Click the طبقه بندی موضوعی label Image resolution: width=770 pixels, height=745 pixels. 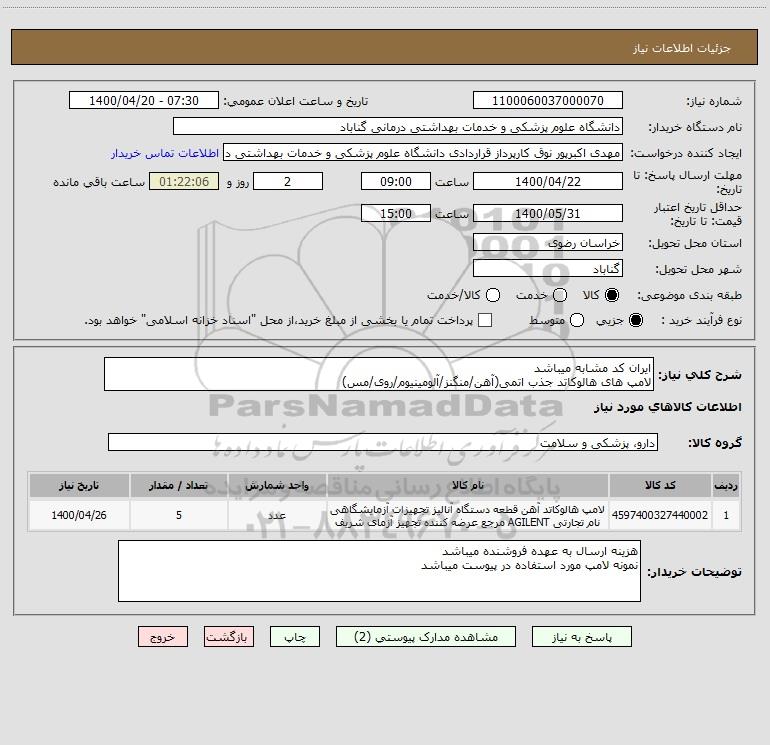click(x=689, y=296)
